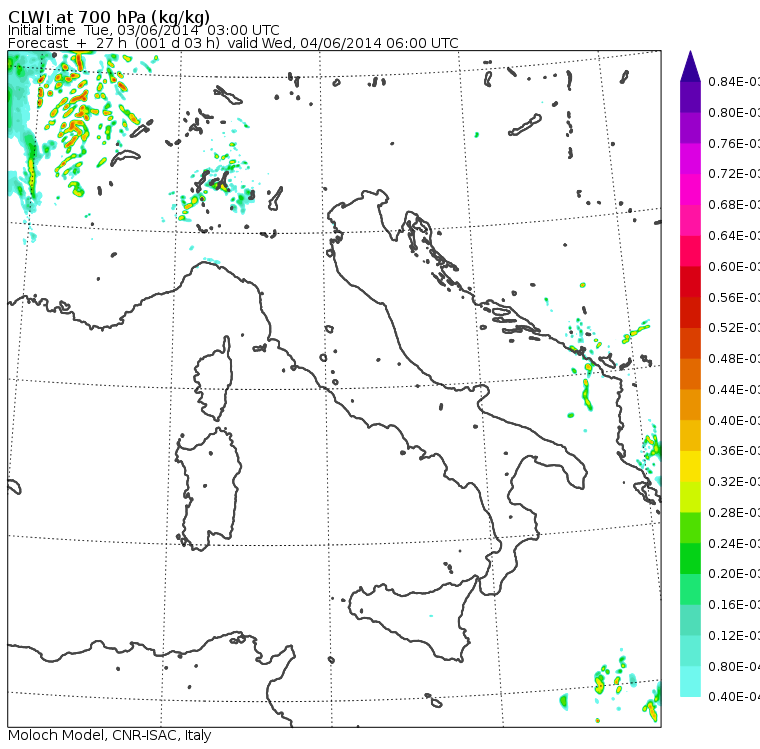
Task: Select lightest cyan segment between 0.40E-04 and 0.80E-04
Action: click(690, 682)
